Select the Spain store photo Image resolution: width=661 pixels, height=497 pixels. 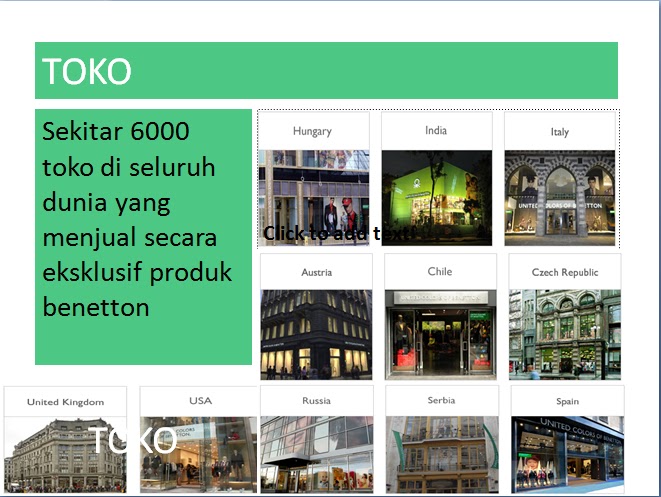(567, 455)
